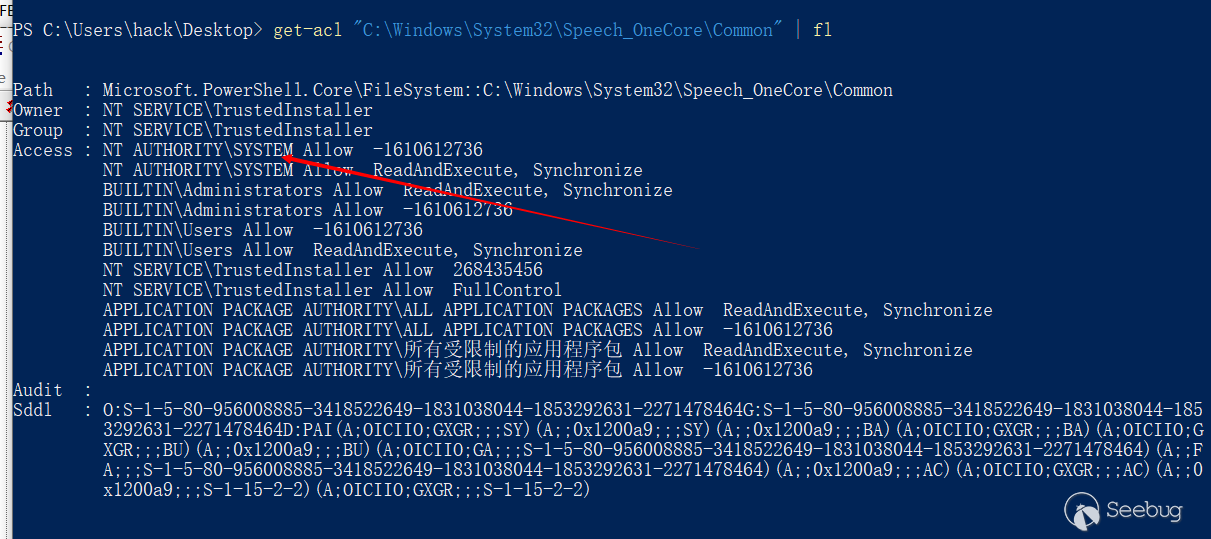
Task: Click the Microsoft.PowerShell.Core FileSystem path value
Action: pyautogui.click(x=497, y=90)
